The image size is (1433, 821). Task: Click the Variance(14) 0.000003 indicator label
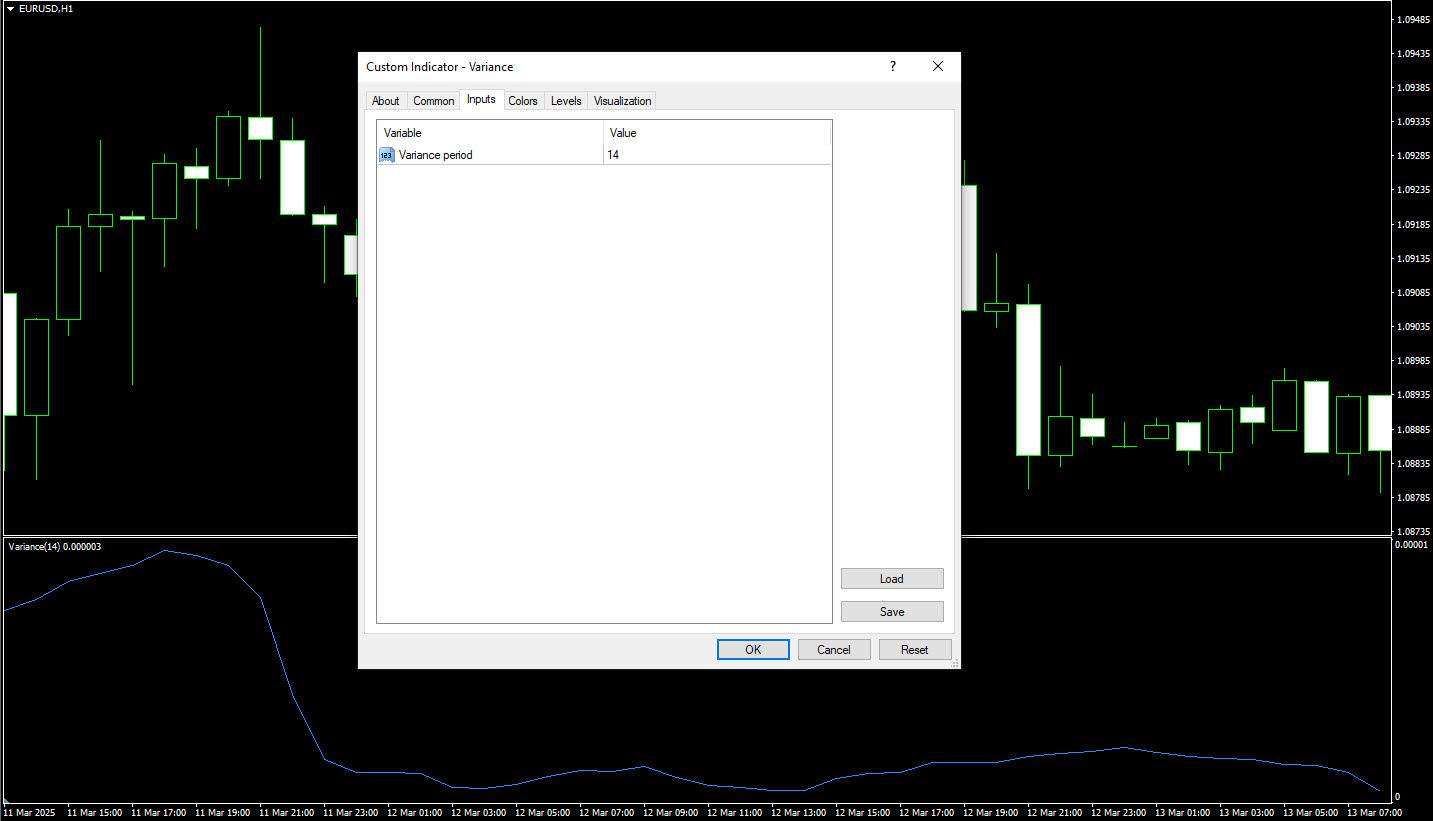tap(55, 547)
